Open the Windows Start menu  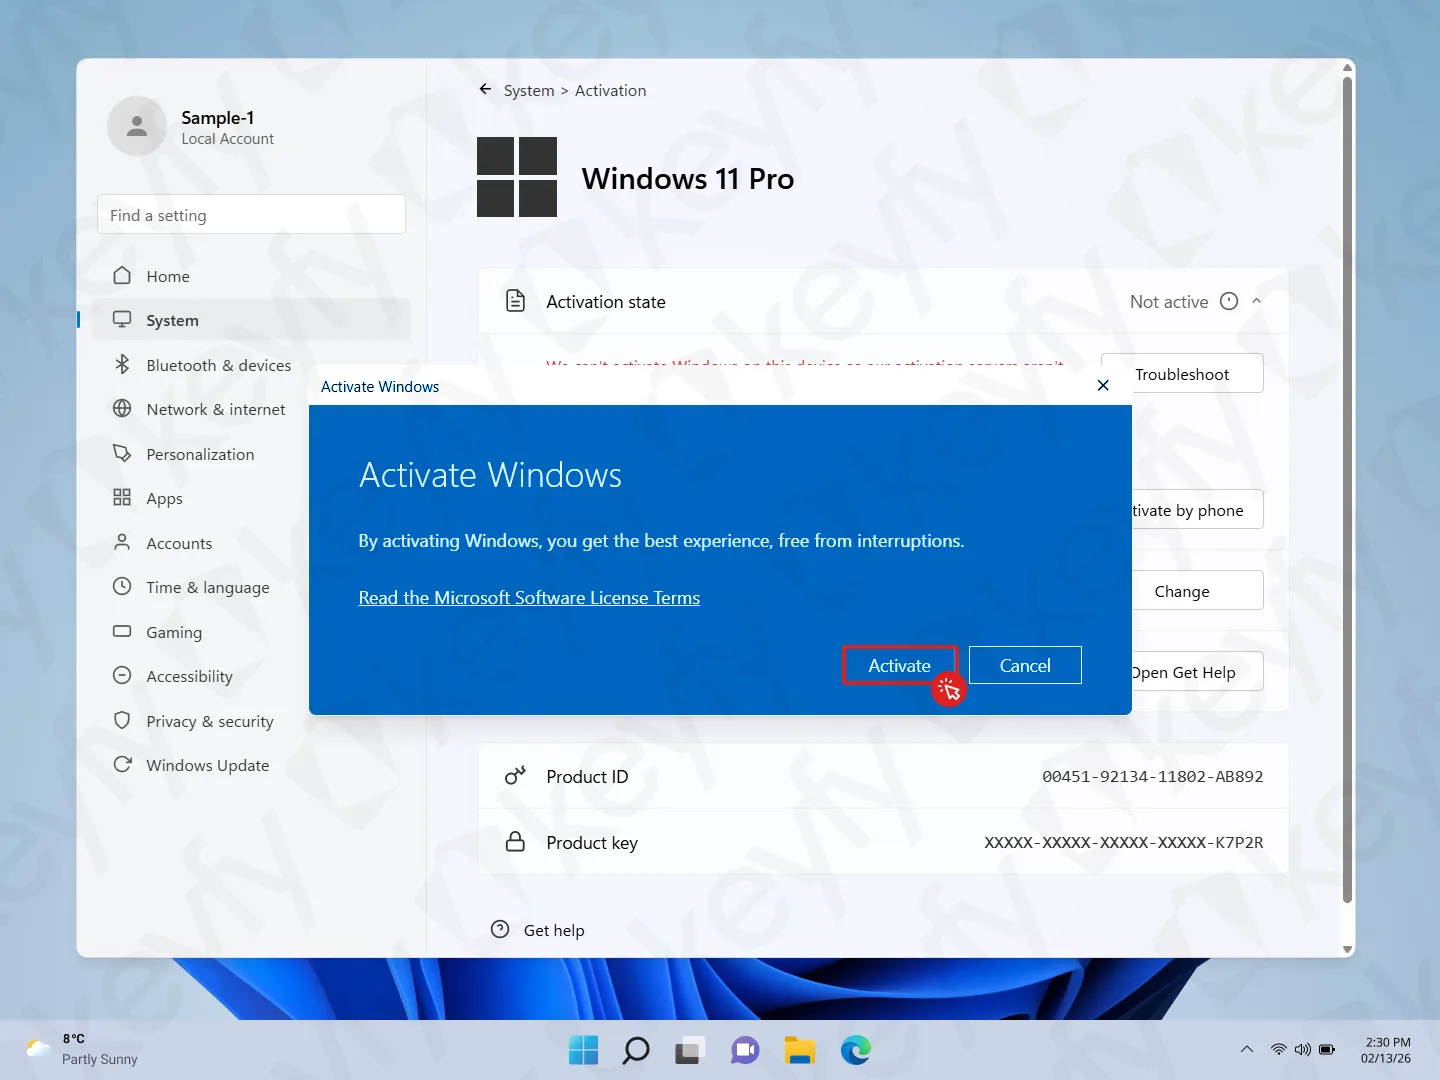(x=583, y=1050)
